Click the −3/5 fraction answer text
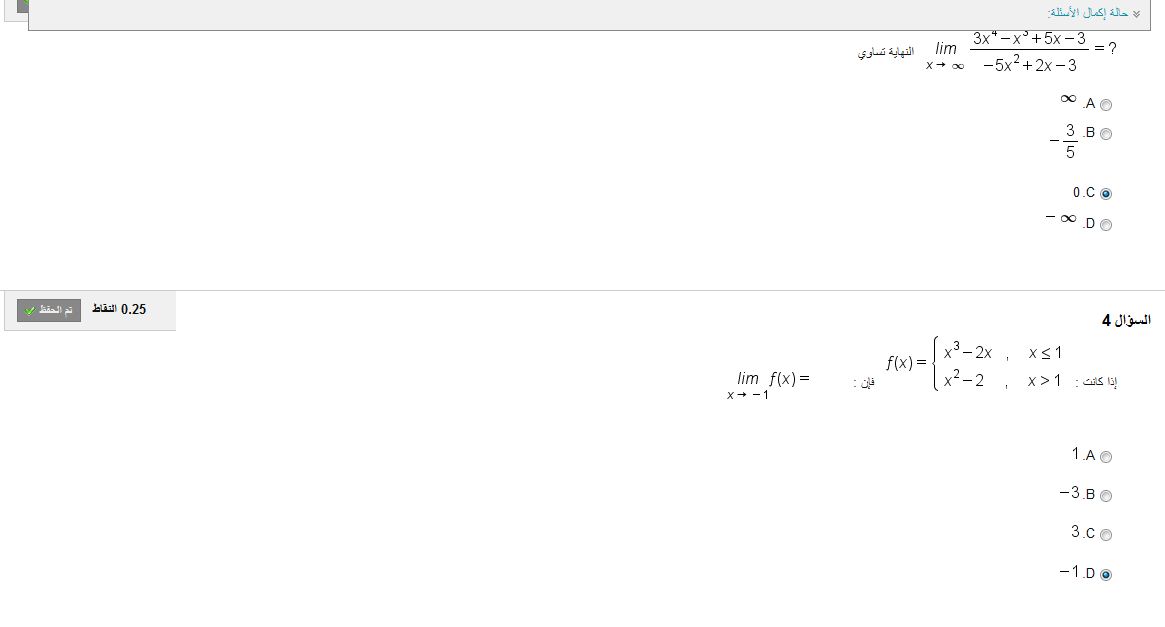Viewport: 1165px width, 627px height. 1064,141
